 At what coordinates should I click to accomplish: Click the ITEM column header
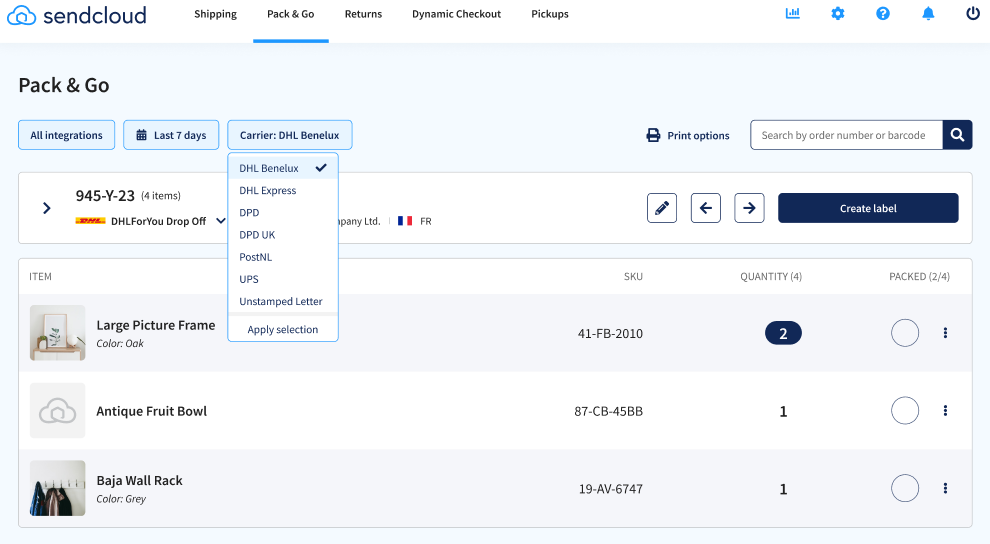(40, 276)
